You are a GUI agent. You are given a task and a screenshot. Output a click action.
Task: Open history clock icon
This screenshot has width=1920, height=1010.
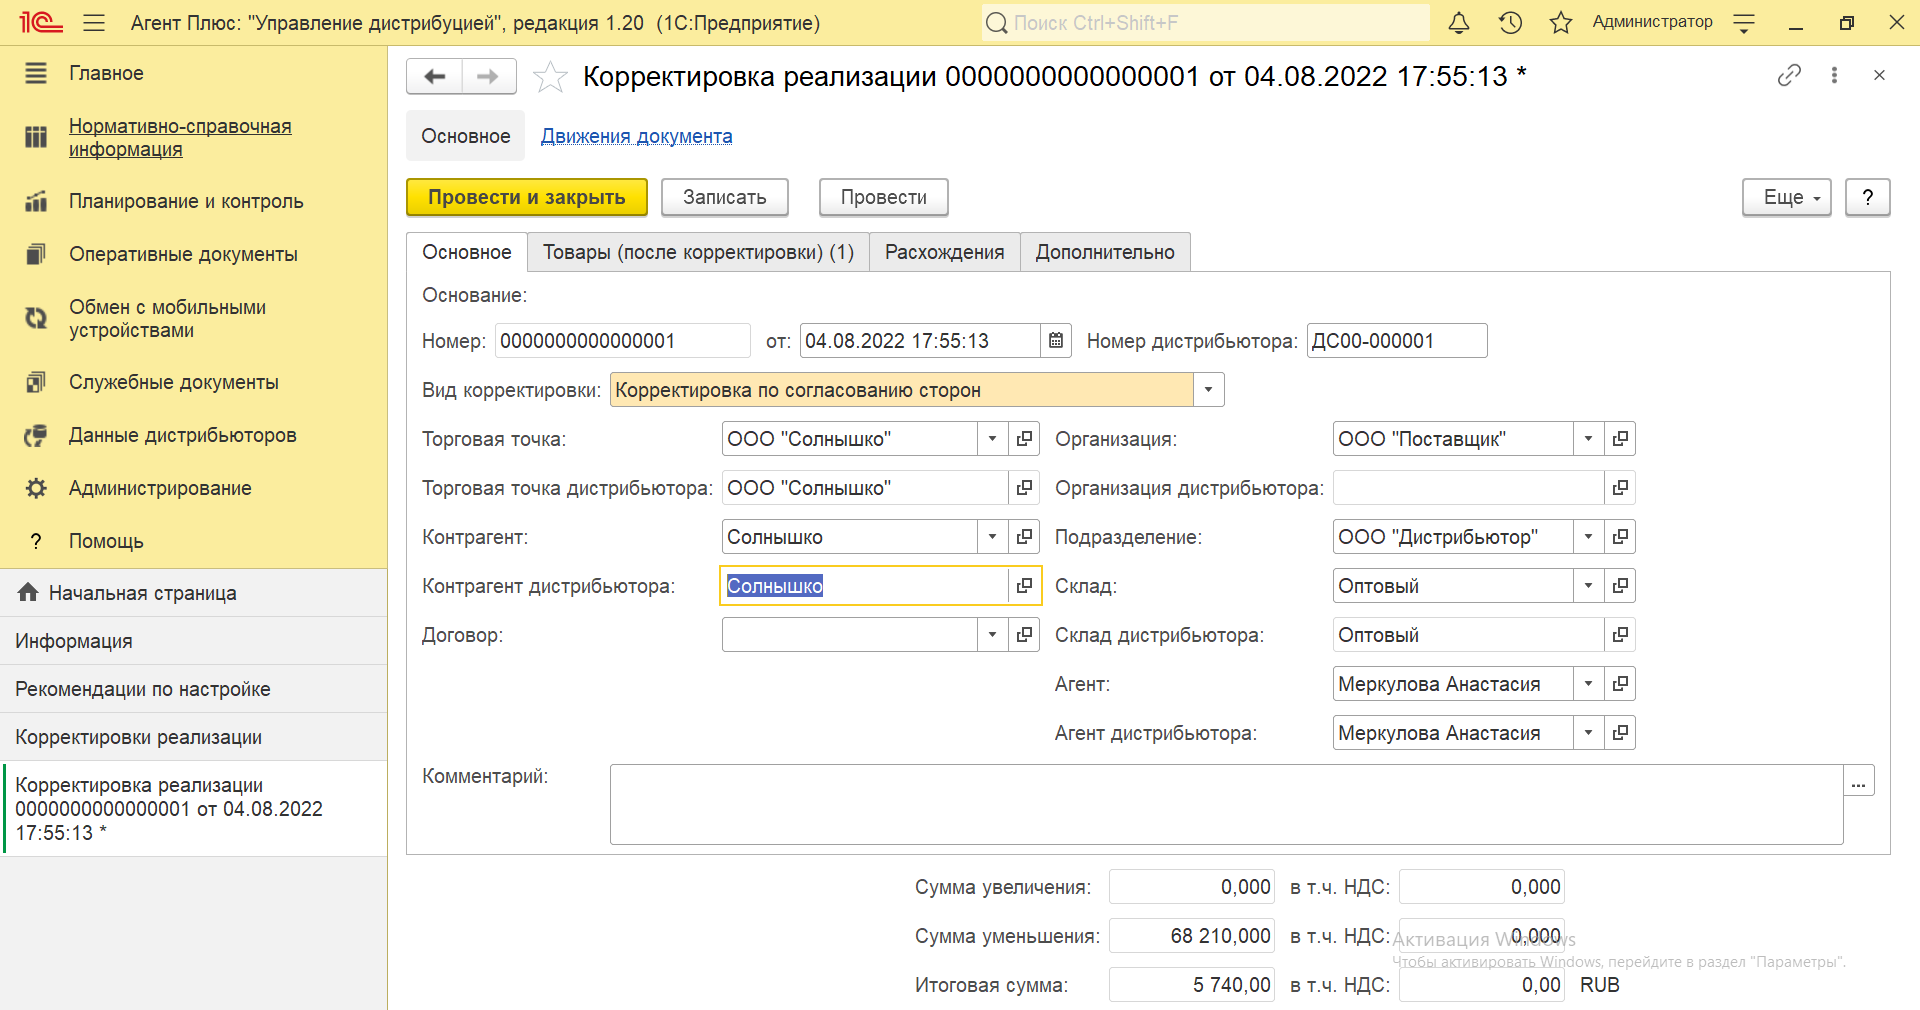pos(1510,22)
